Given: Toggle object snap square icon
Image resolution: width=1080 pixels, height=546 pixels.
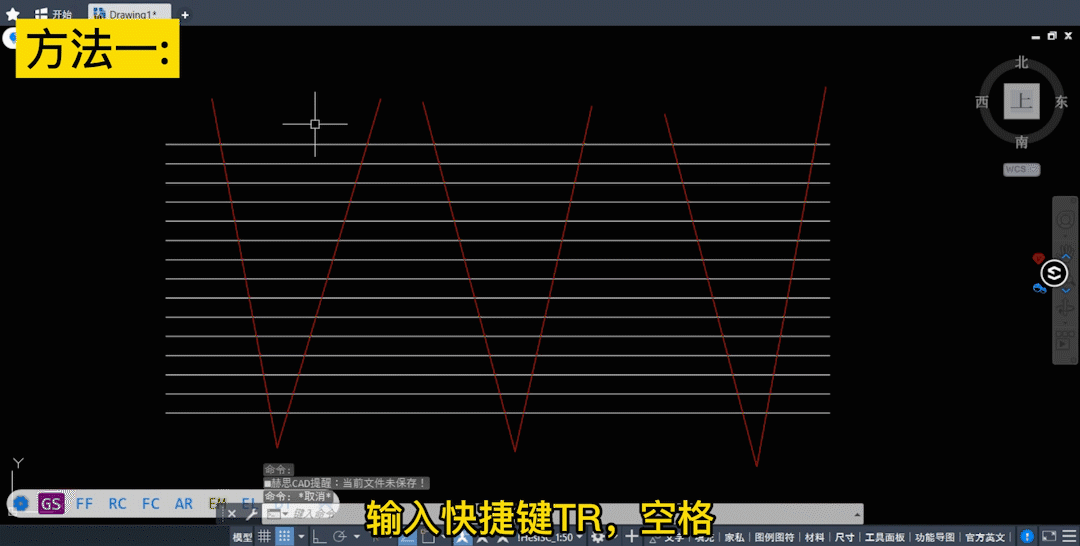Looking at the screenshot, I should tap(428, 537).
